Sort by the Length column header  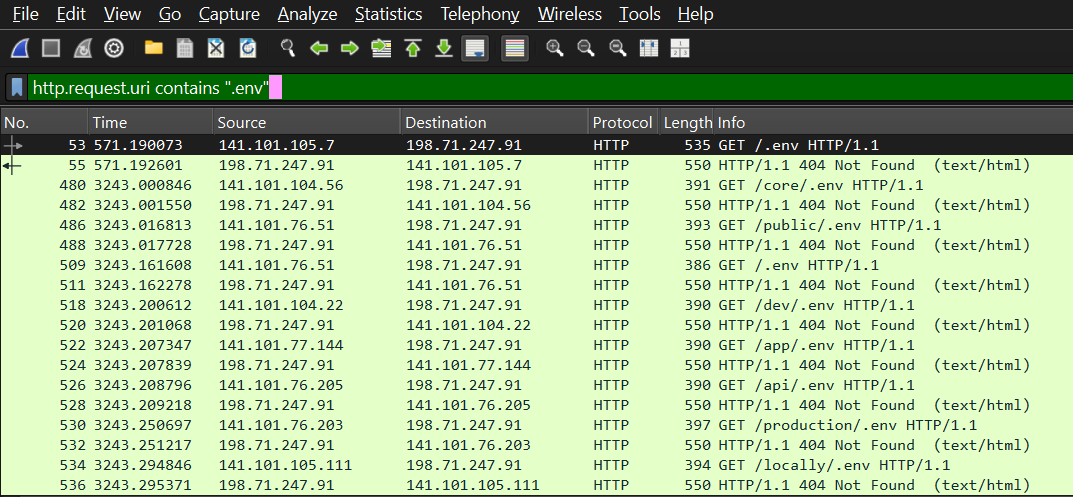686,123
